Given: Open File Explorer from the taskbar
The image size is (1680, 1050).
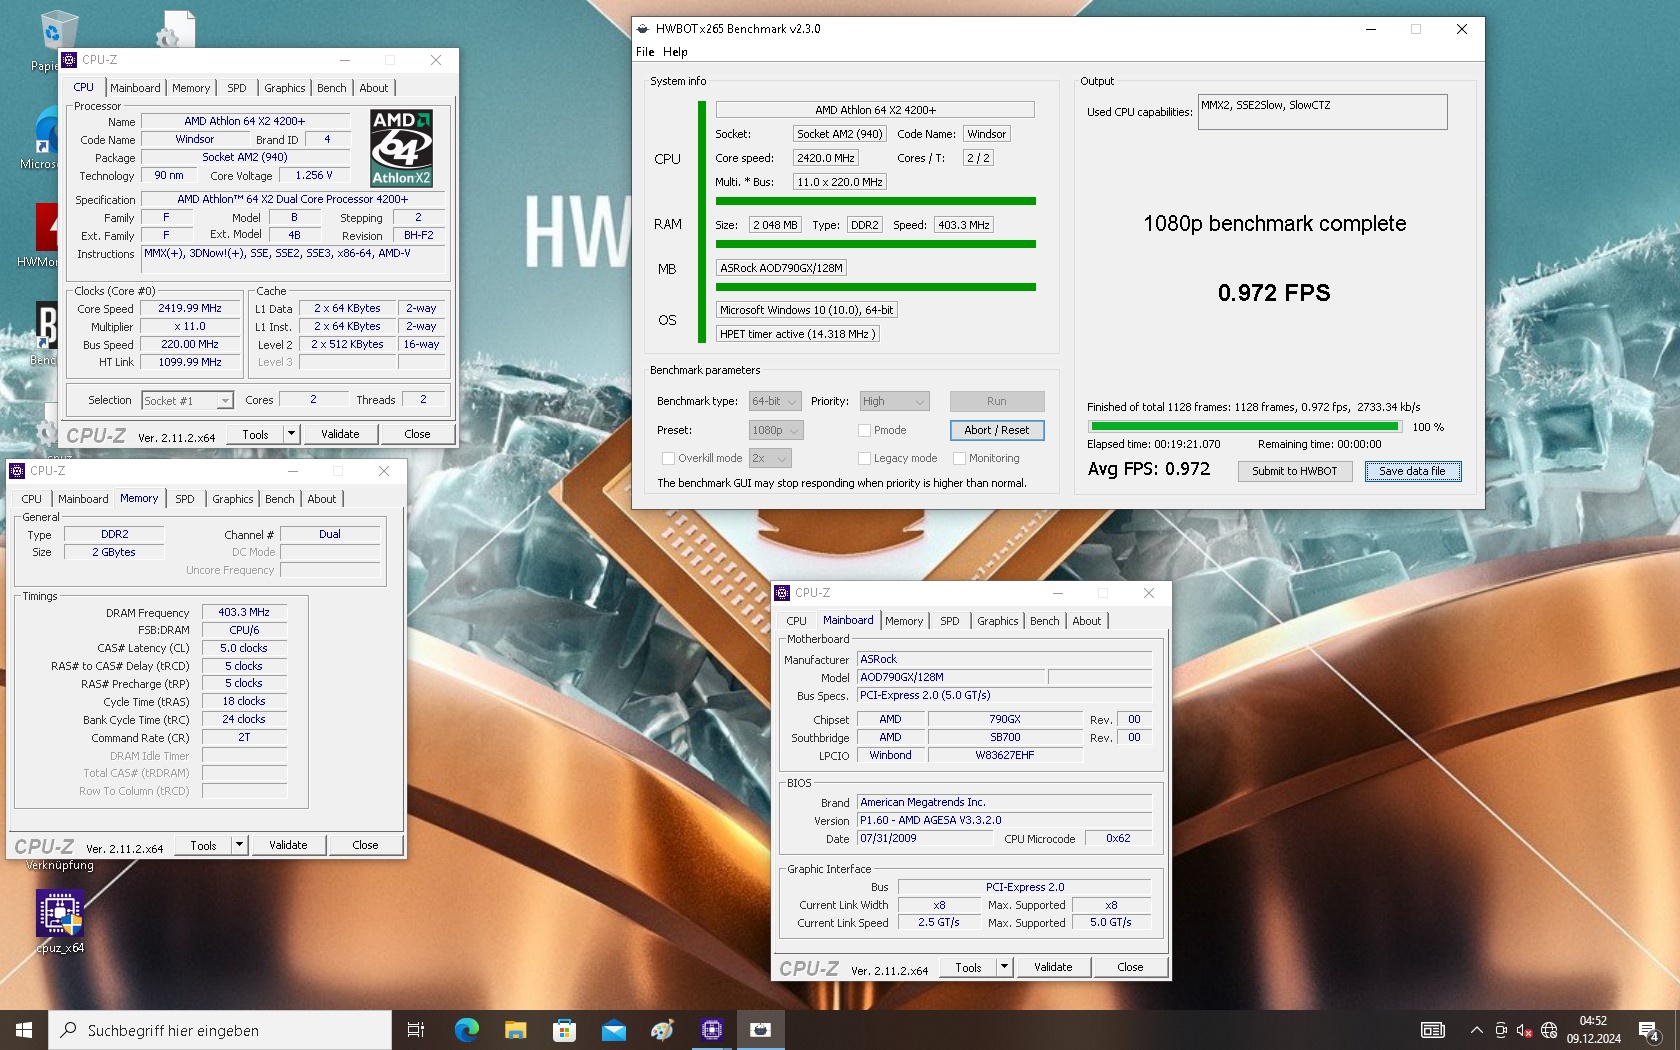Looking at the screenshot, I should click(x=515, y=1030).
